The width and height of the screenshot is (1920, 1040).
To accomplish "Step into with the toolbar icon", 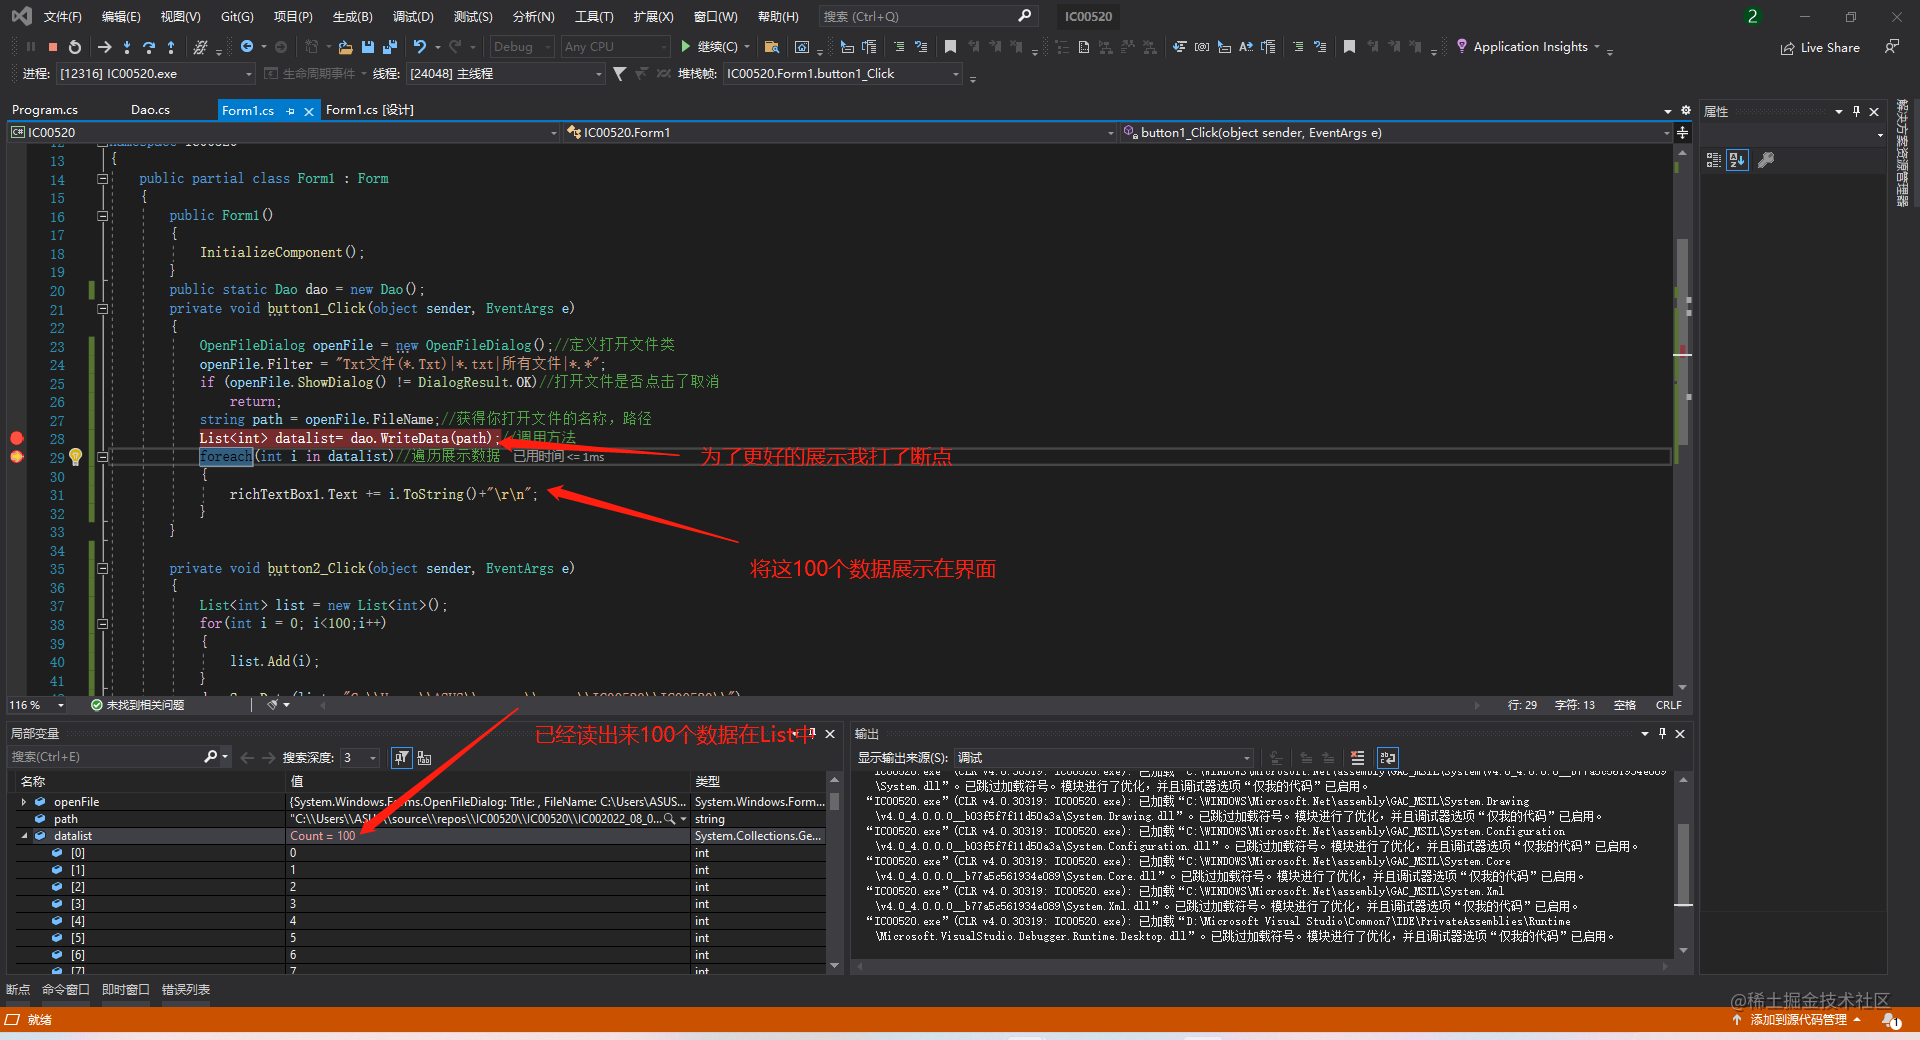I will [x=127, y=47].
